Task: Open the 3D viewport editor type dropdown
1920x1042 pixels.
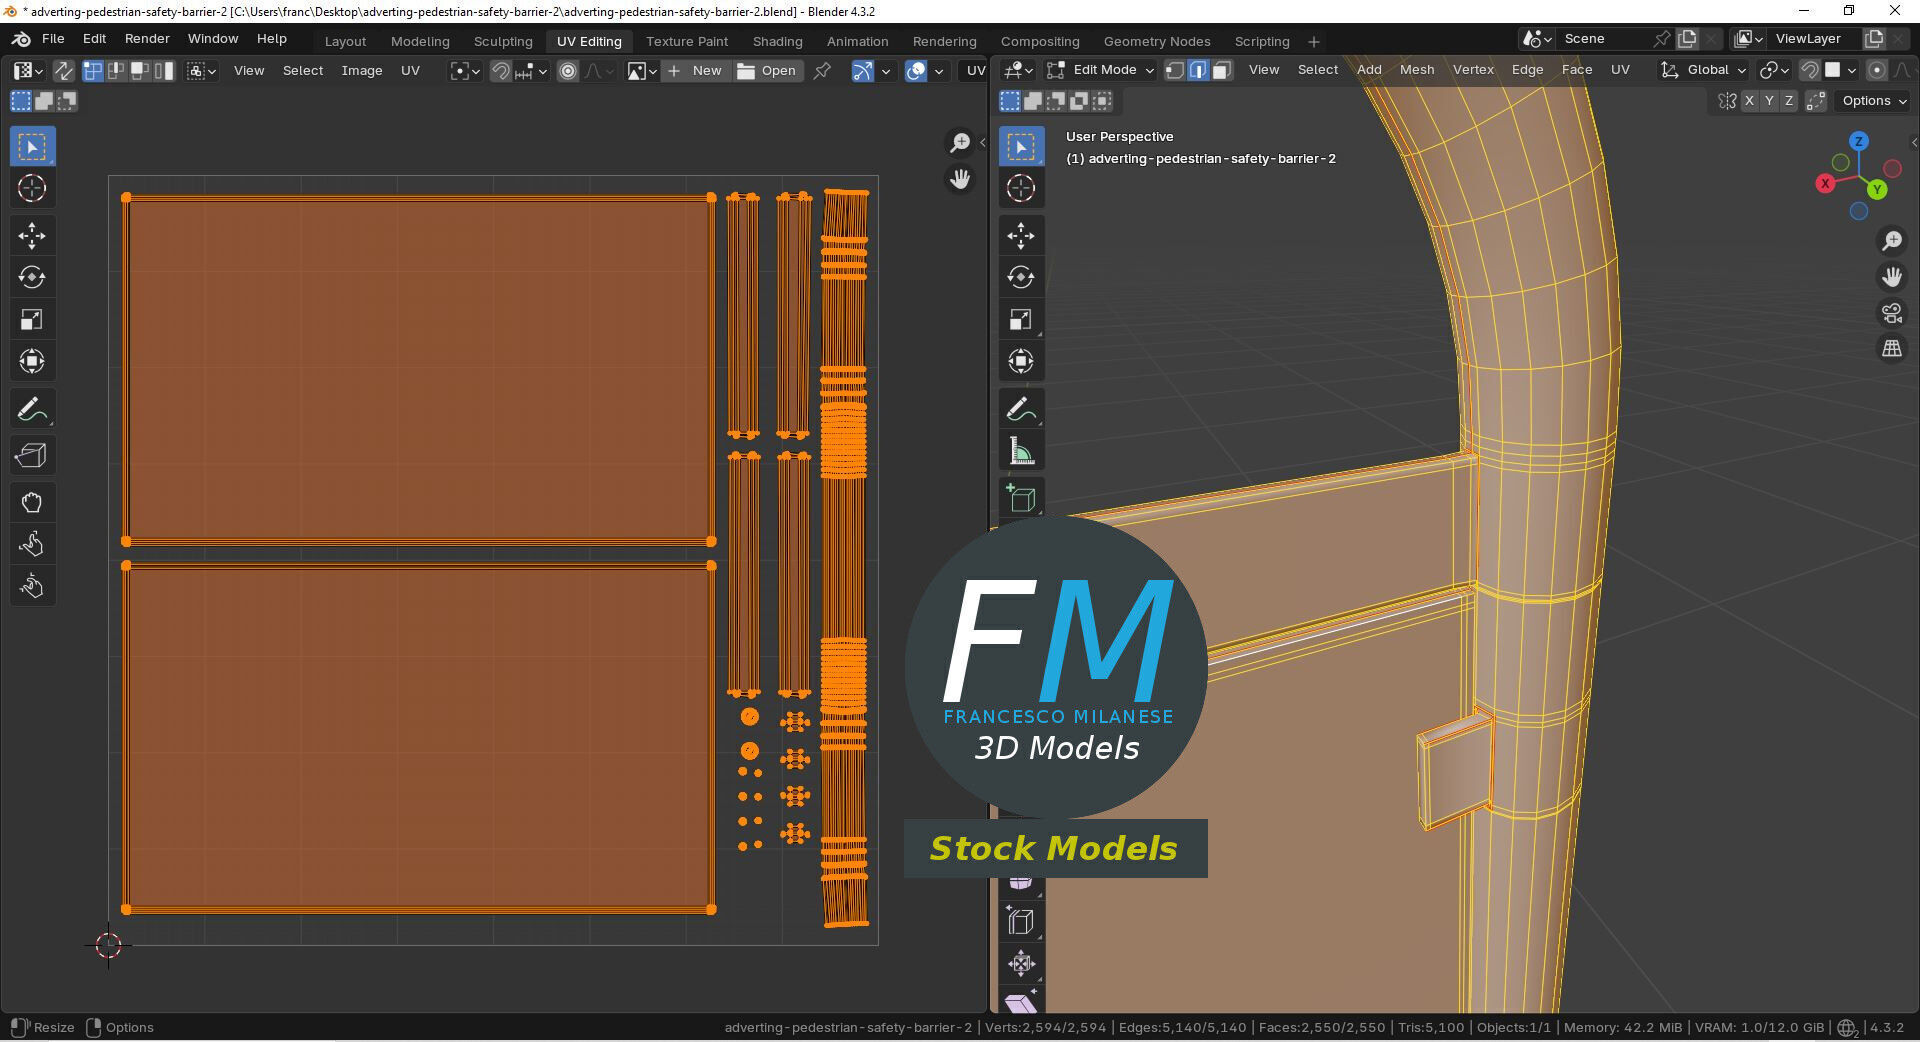Action: (1018, 70)
